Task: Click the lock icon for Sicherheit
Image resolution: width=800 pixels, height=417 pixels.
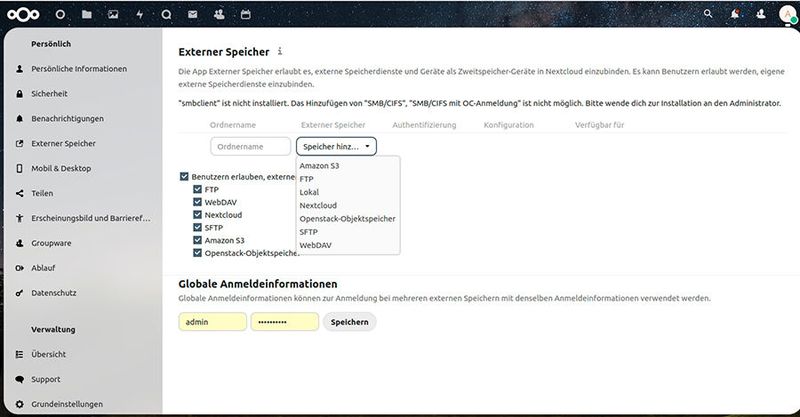Action: point(19,93)
